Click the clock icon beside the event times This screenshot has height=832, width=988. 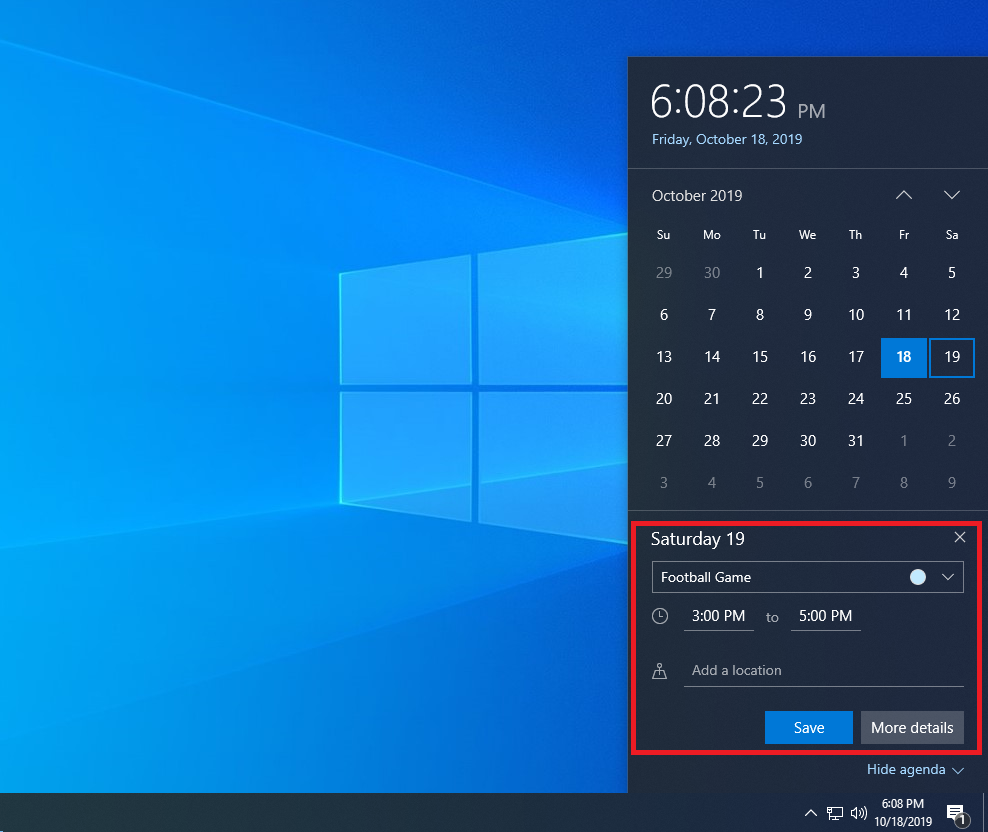pyautogui.click(x=660, y=616)
